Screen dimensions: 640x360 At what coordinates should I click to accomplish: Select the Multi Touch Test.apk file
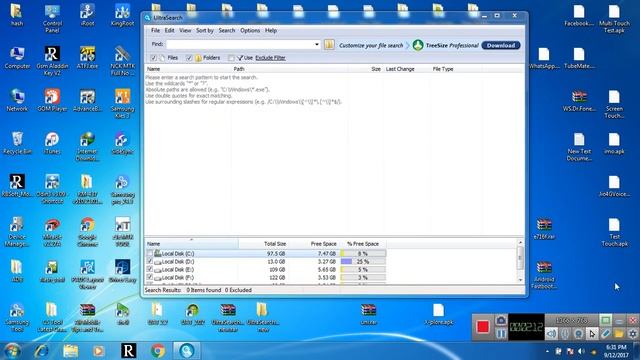[x=614, y=19]
